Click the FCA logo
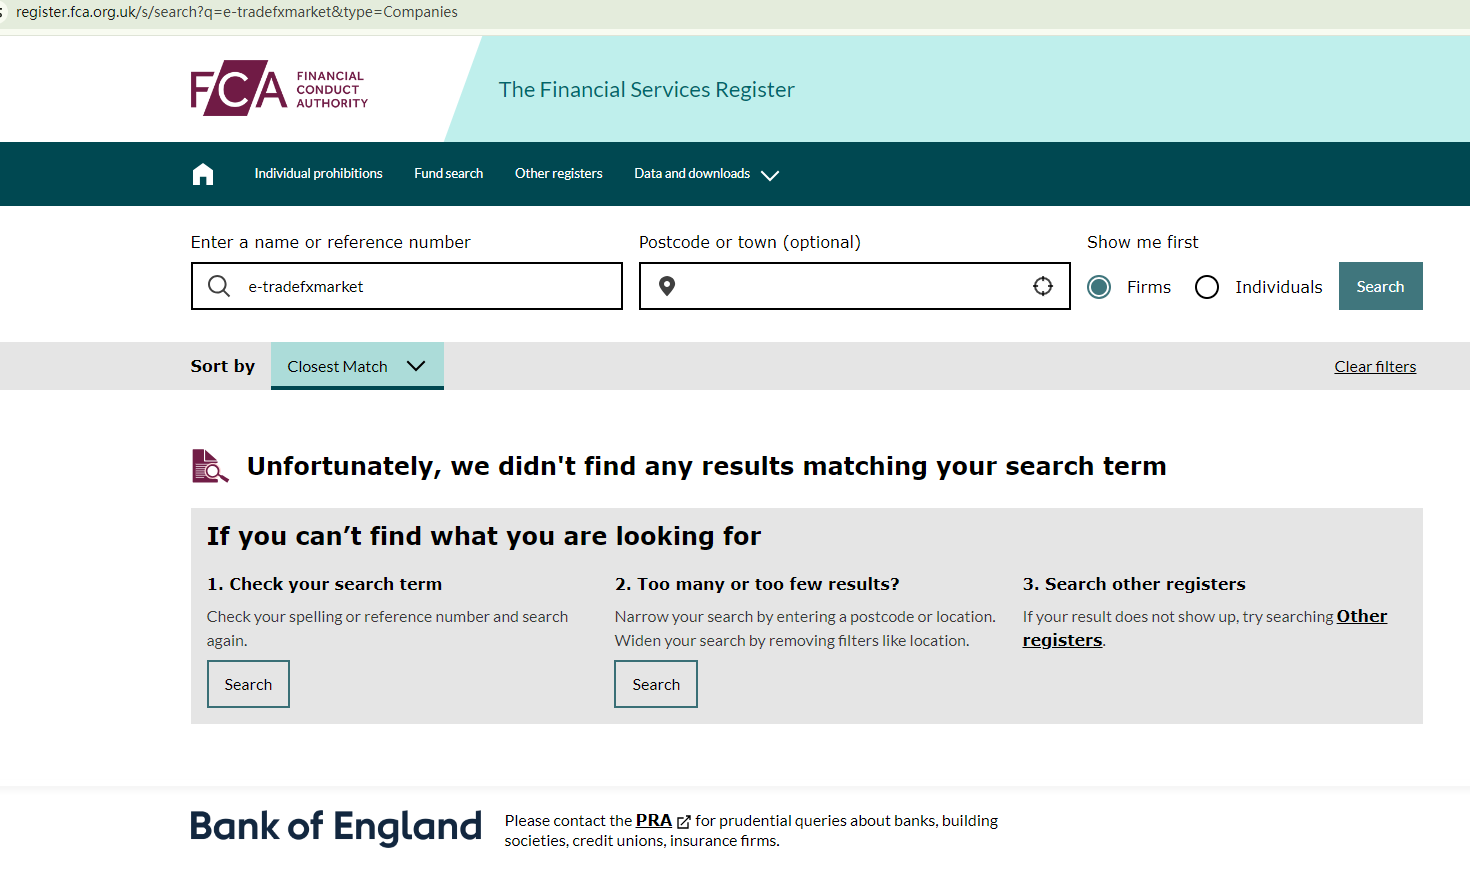Viewport: 1470px width, 869px height. point(279,89)
